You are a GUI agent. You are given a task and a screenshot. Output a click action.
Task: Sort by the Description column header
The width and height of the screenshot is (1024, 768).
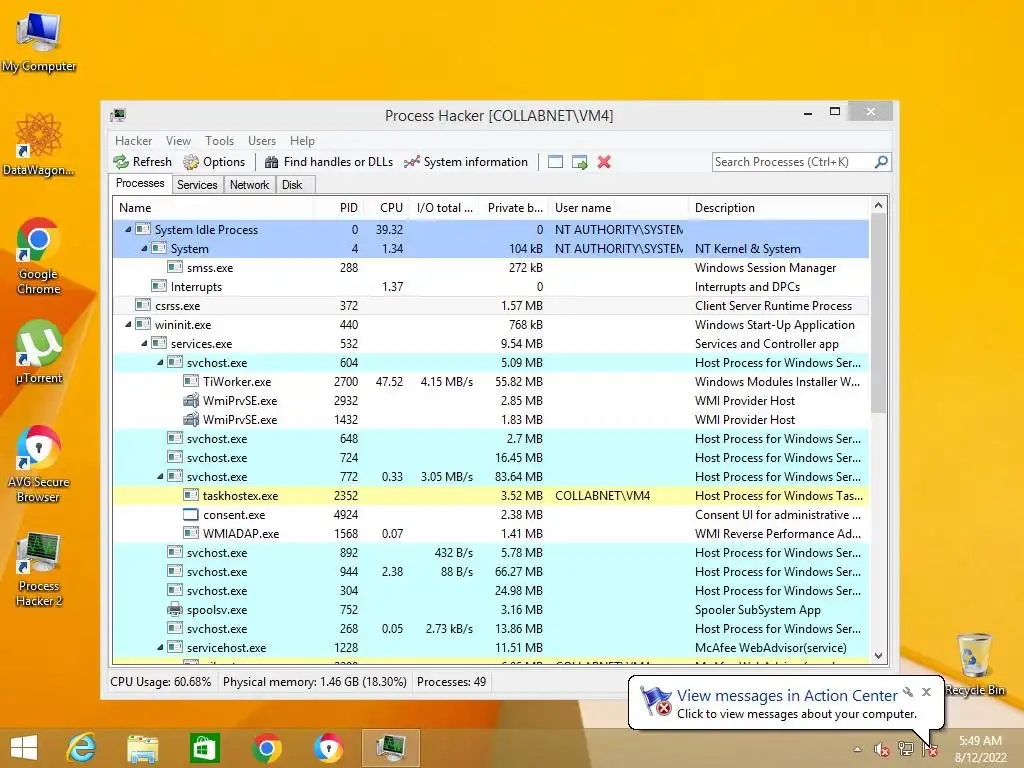coord(779,208)
